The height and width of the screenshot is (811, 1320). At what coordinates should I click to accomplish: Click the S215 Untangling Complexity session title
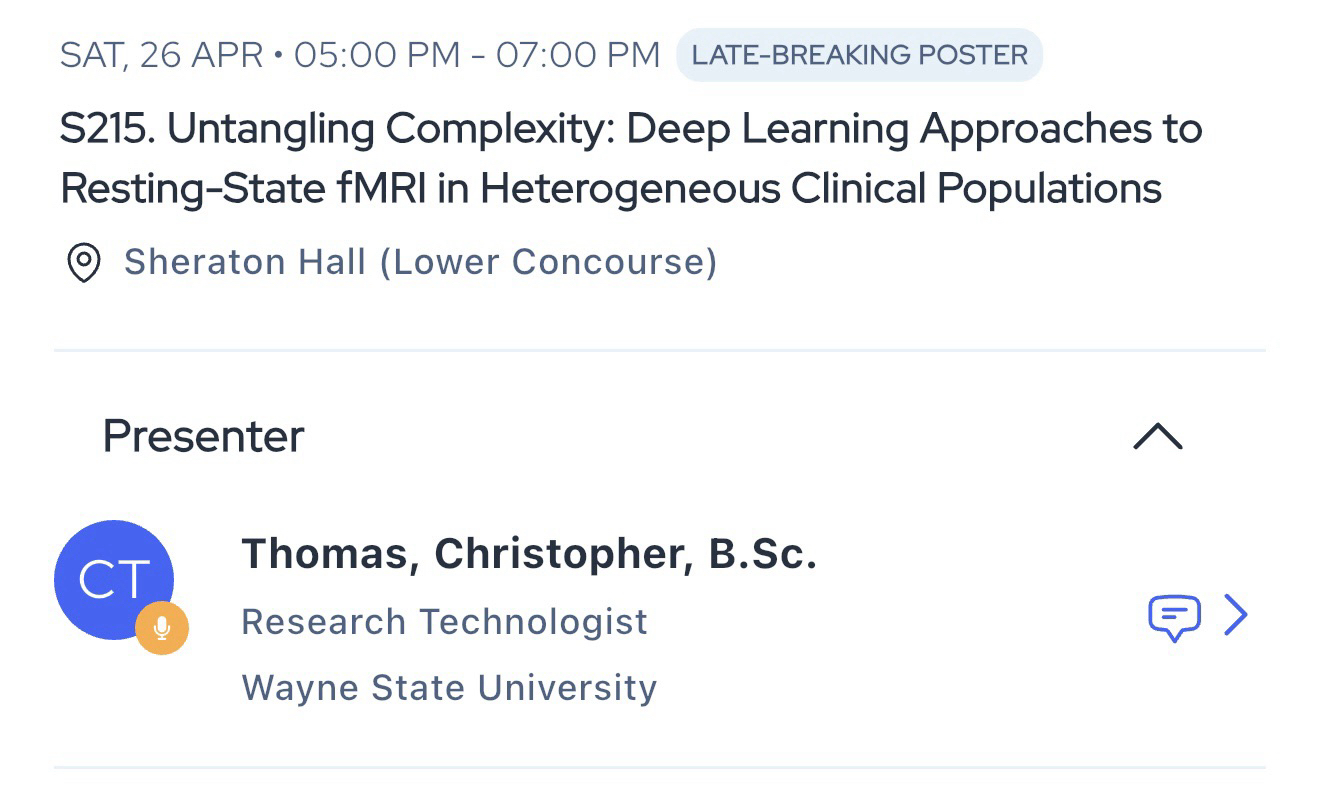click(630, 158)
